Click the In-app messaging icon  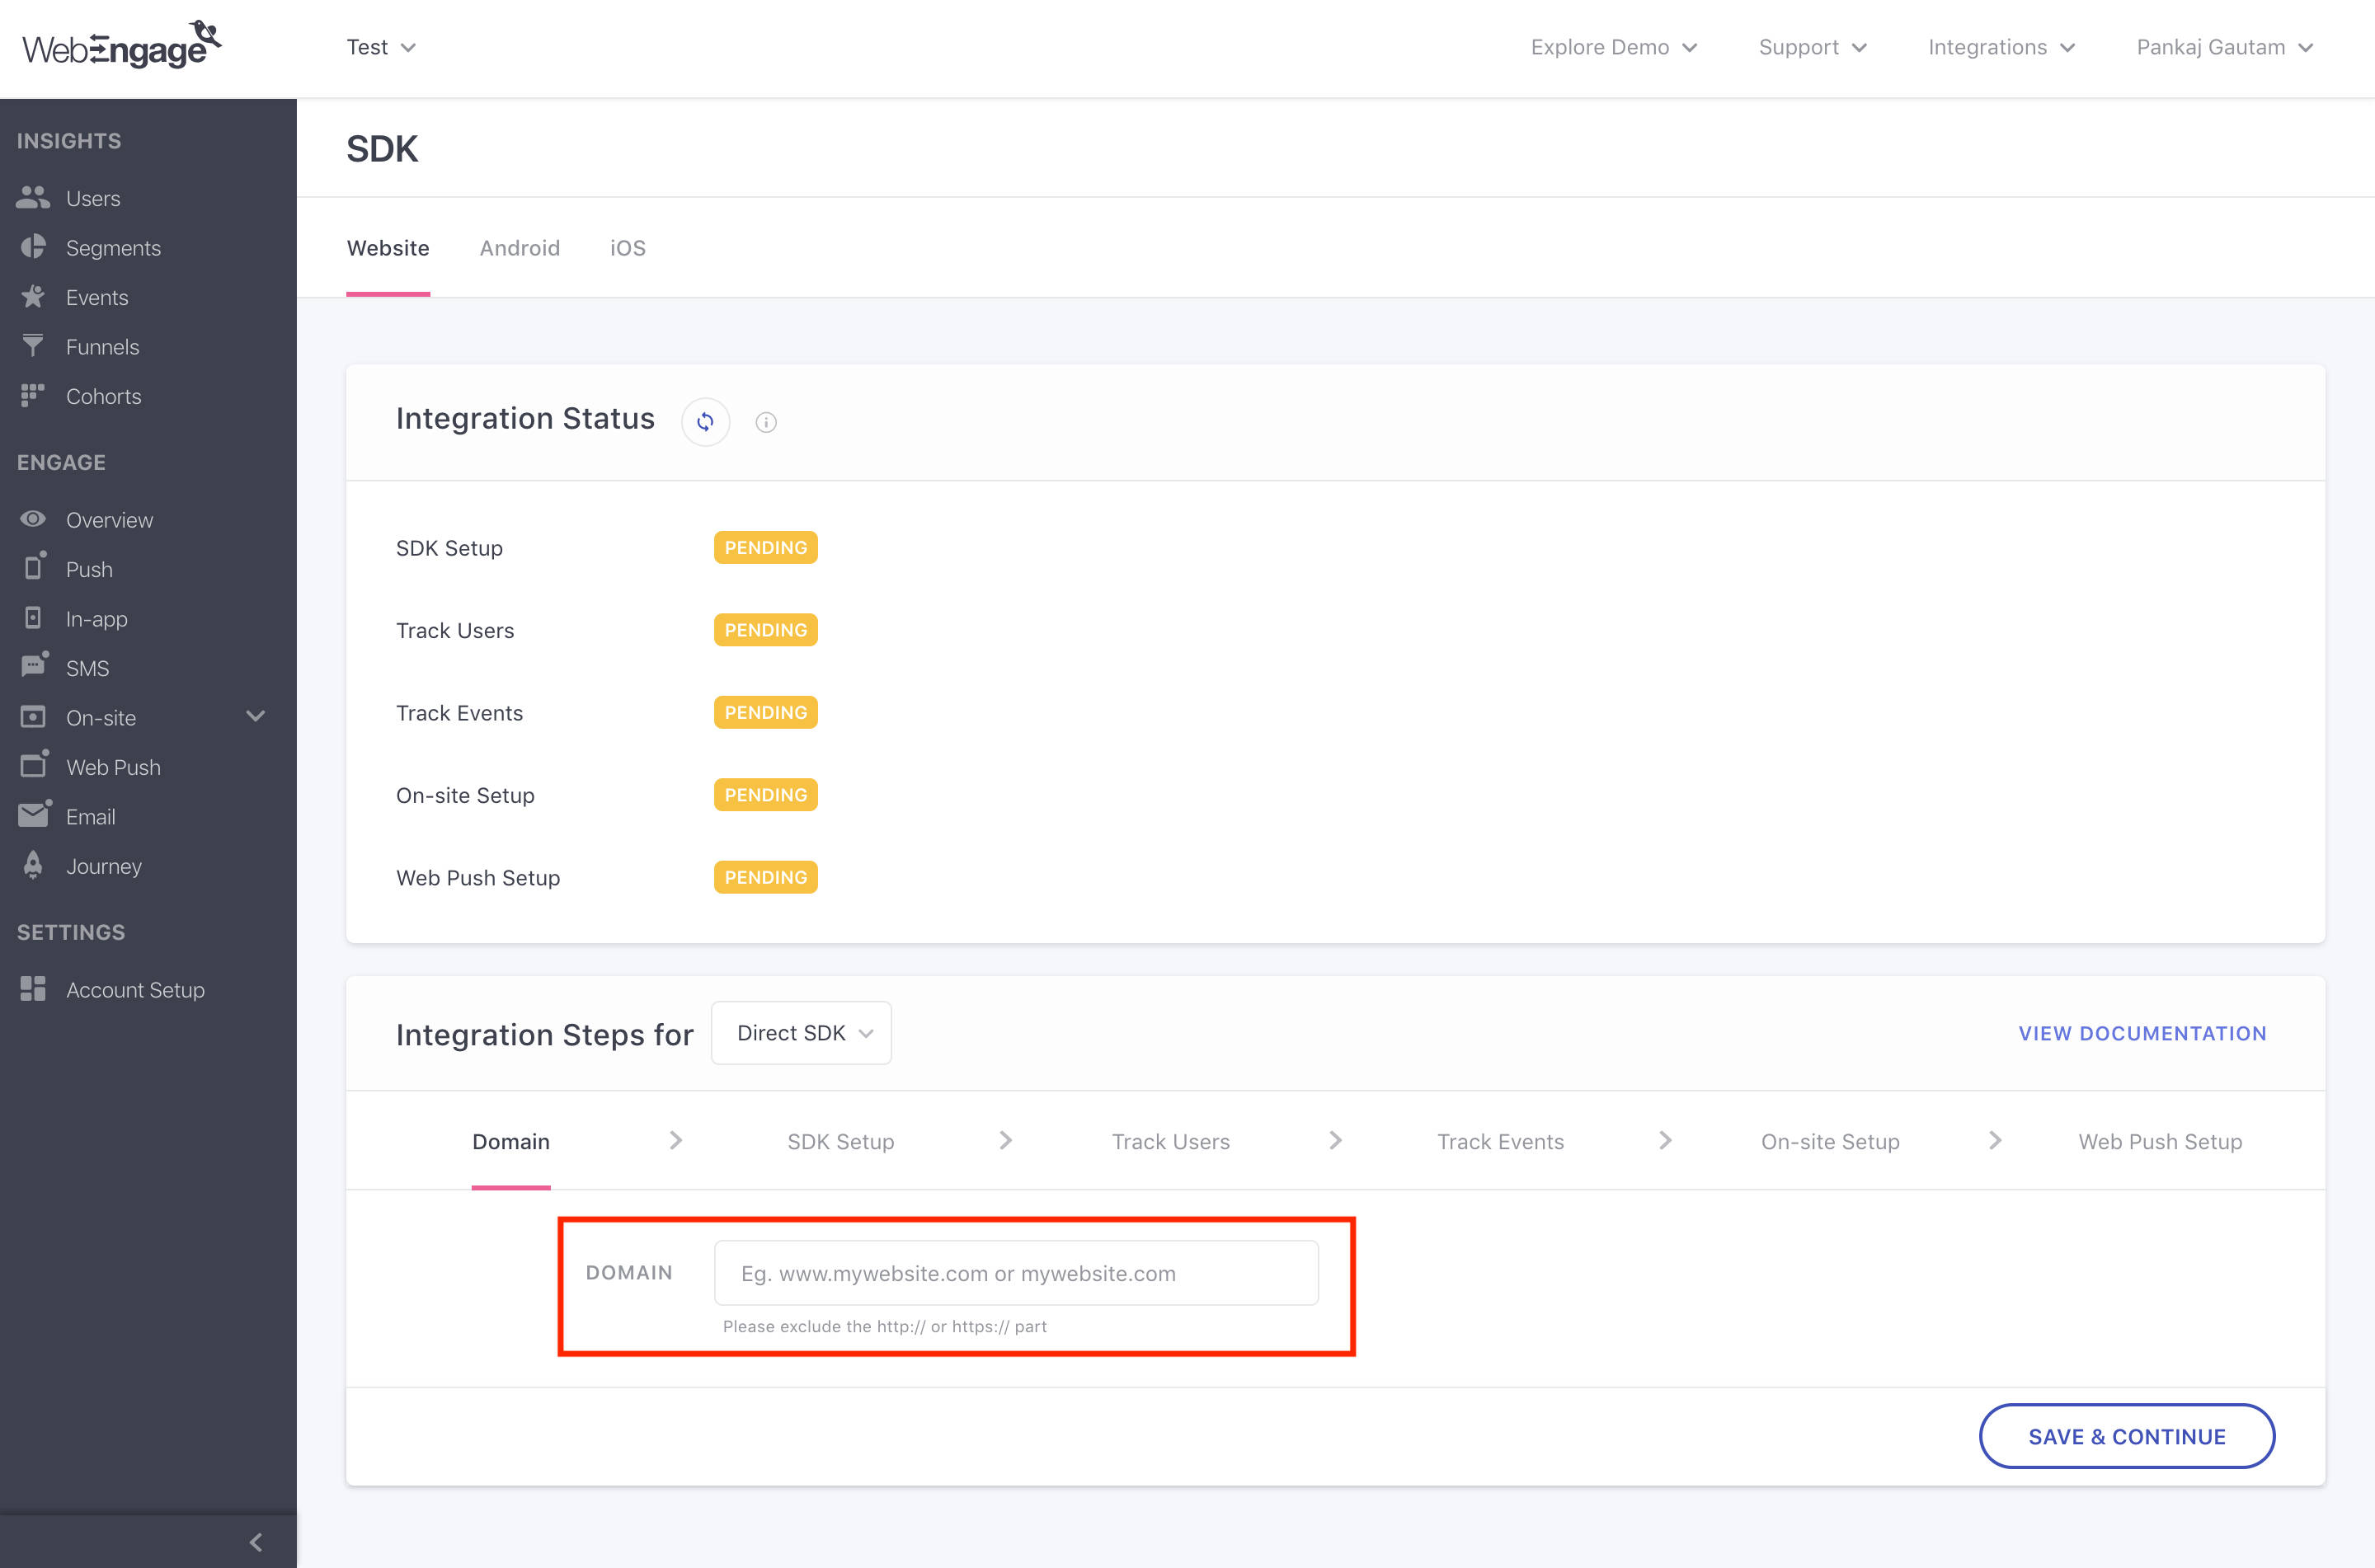(x=33, y=617)
